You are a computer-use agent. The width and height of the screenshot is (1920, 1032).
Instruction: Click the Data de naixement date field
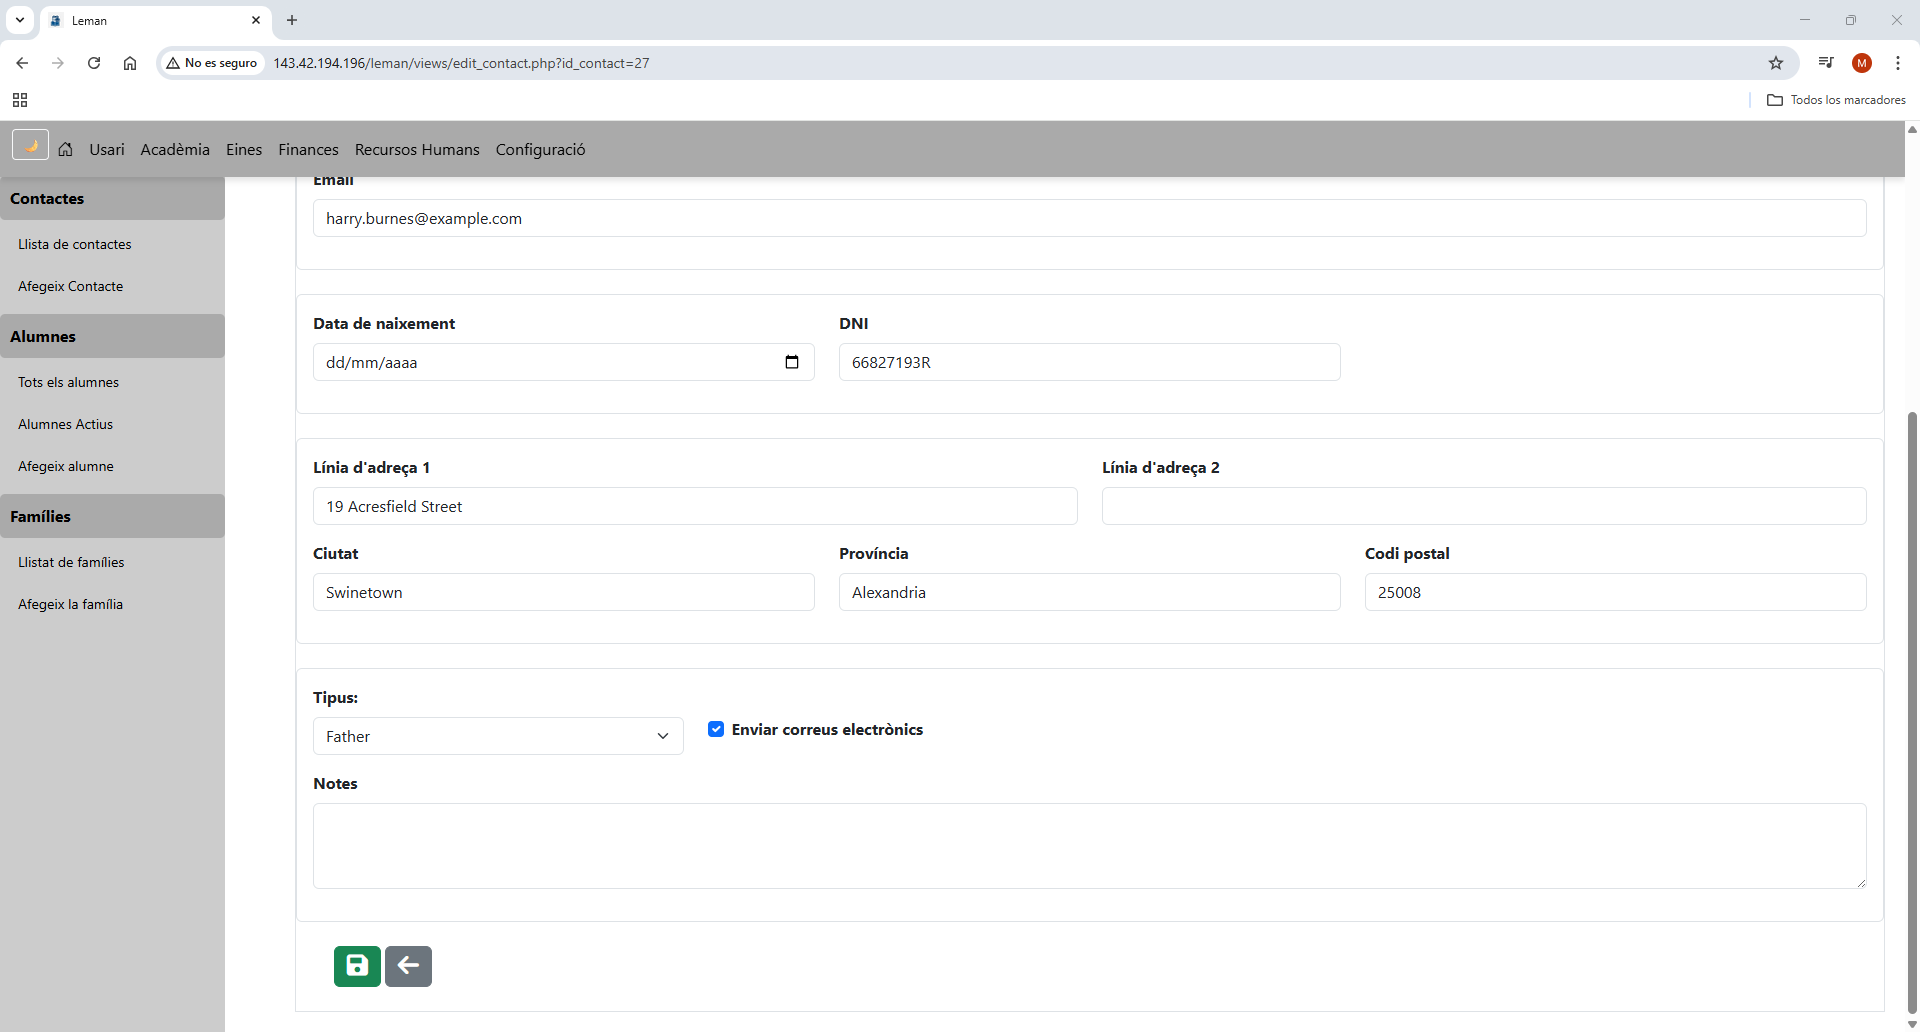pyautogui.click(x=563, y=362)
